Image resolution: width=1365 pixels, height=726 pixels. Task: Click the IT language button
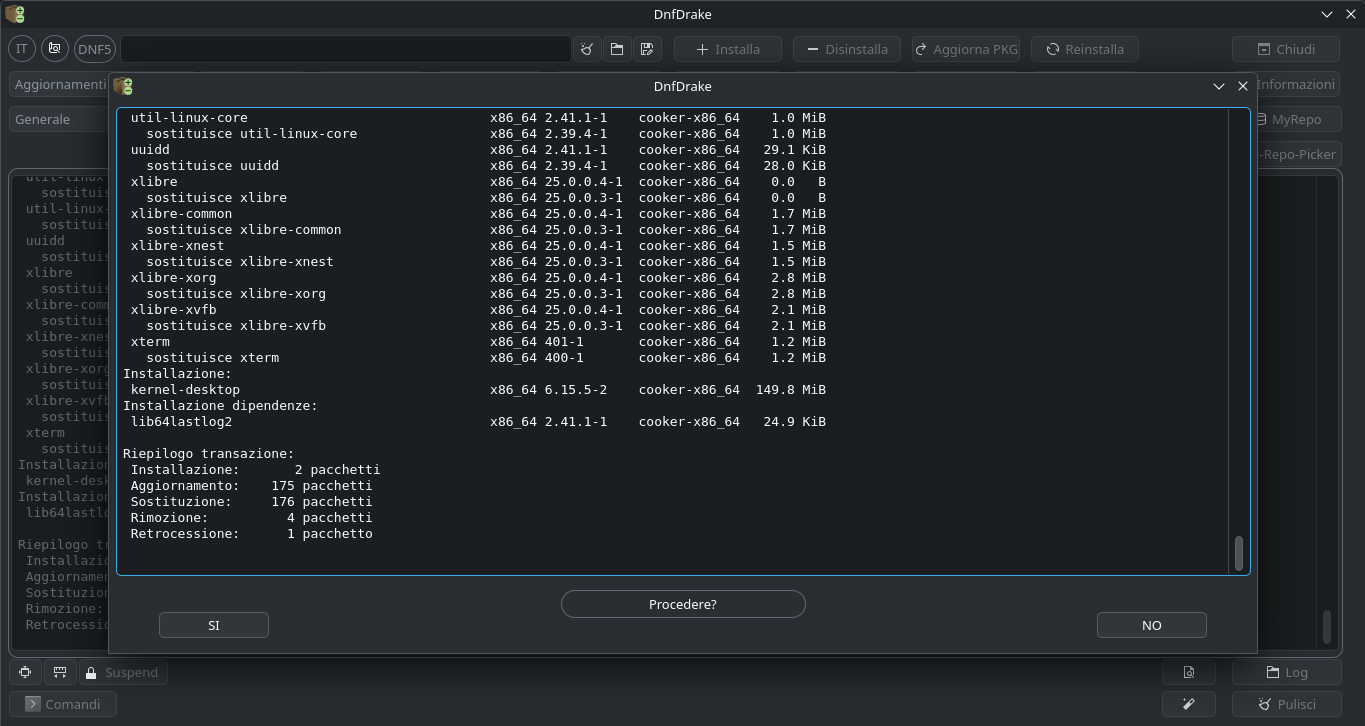[x=21, y=49]
